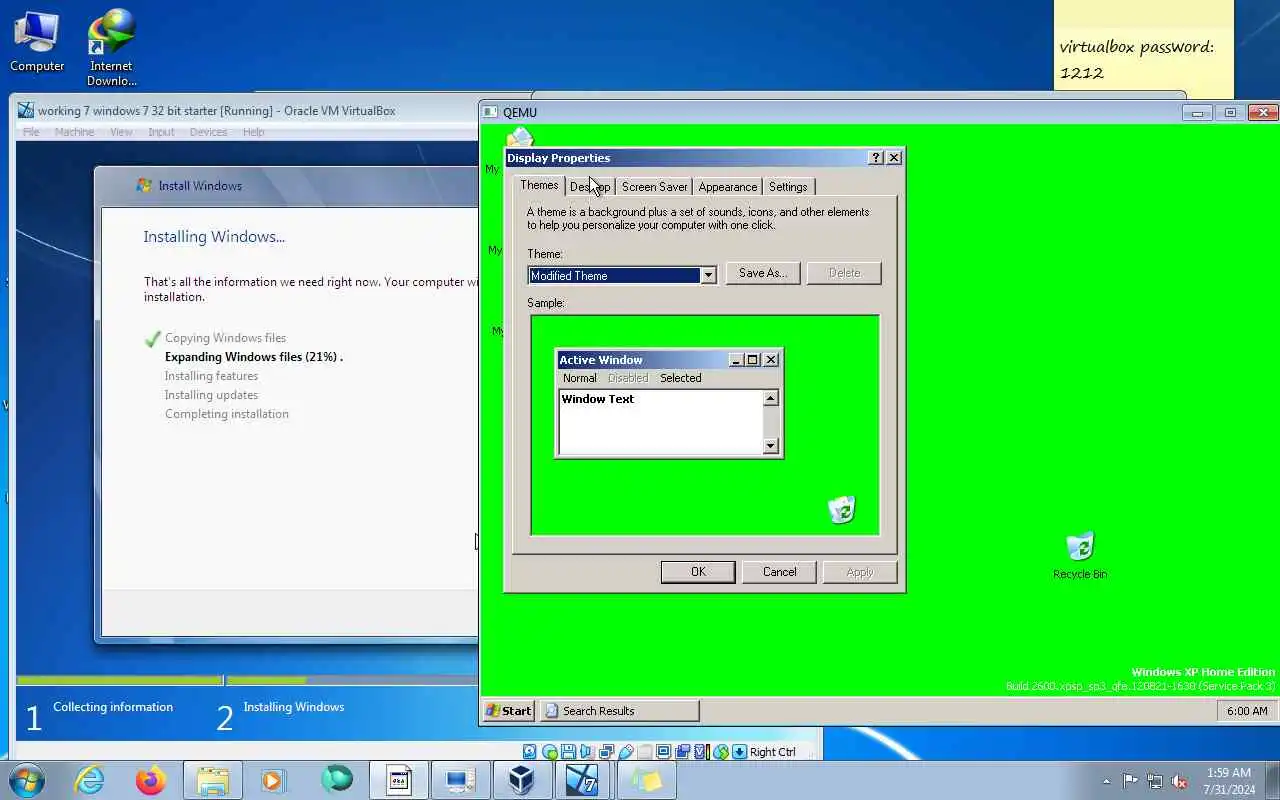1280x800 pixels.
Task: Click the VirtualBox floppy disk indicator
Action: click(568, 752)
